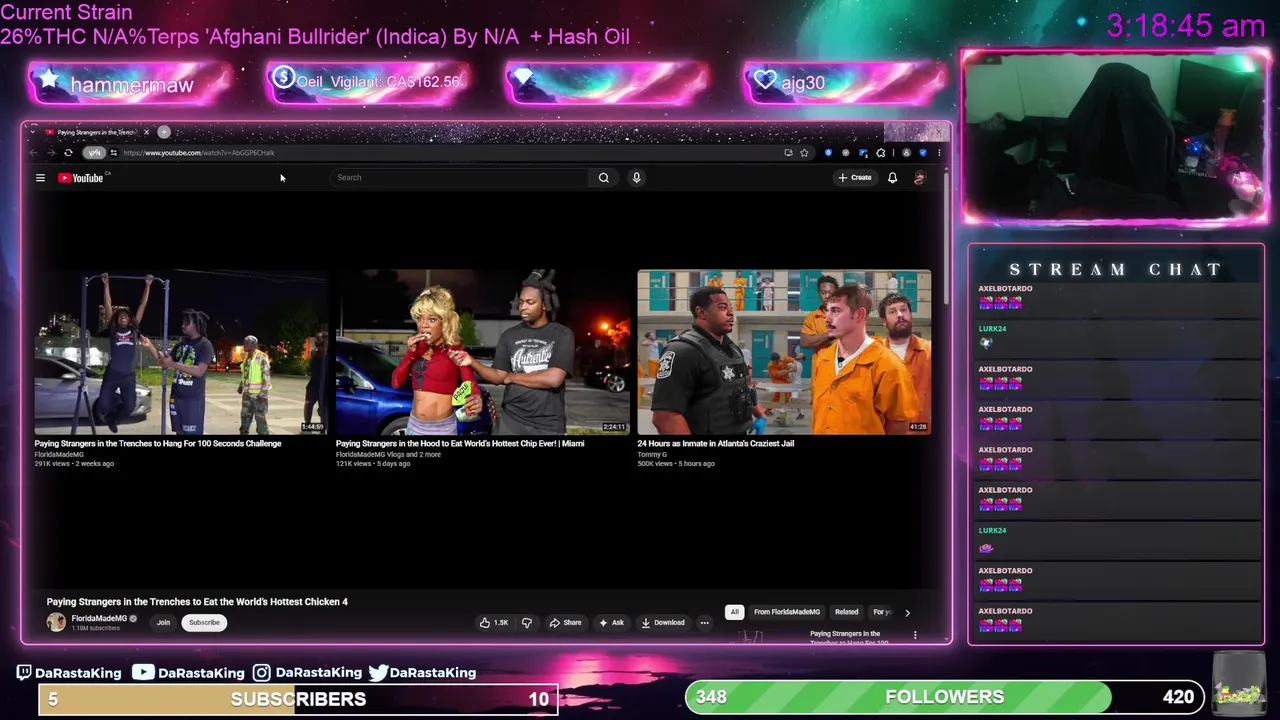Click Join for FloridaMadeMG channel
The width and height of the screenshot is (1280, 720).
coord(163,623)
